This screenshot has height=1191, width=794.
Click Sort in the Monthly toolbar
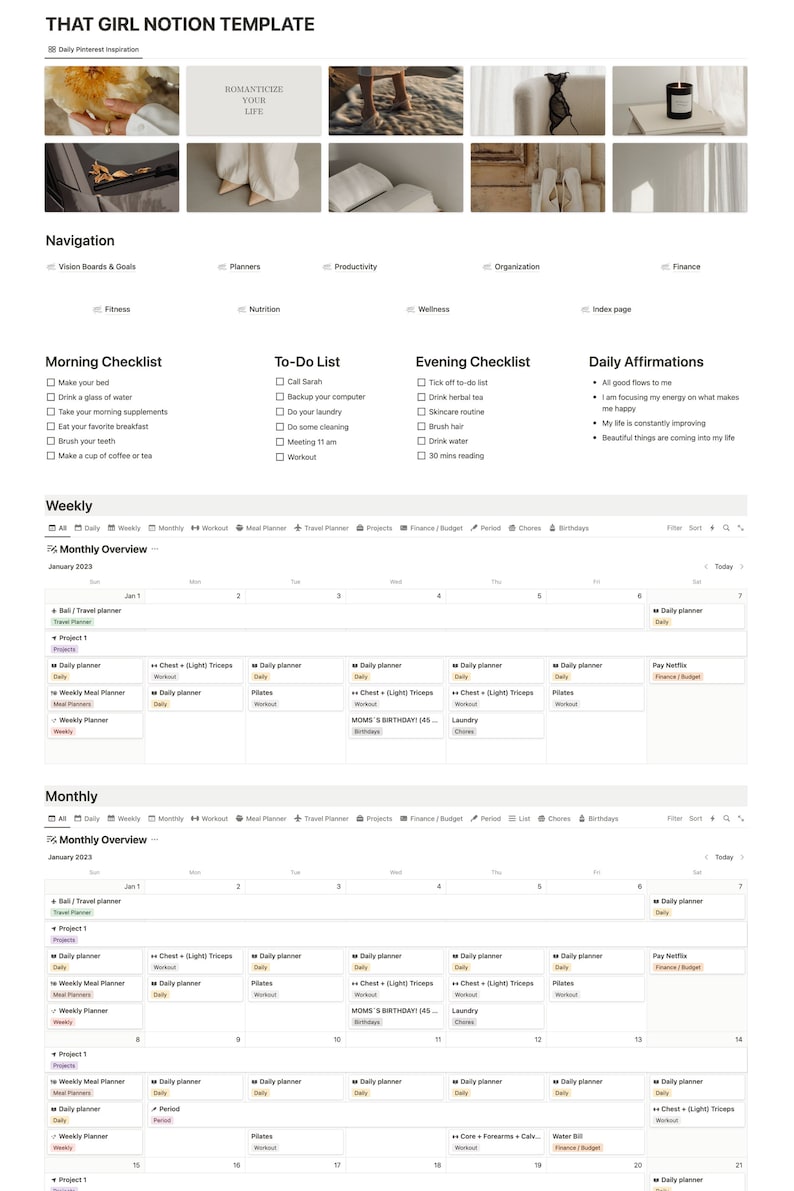(695, 819)
